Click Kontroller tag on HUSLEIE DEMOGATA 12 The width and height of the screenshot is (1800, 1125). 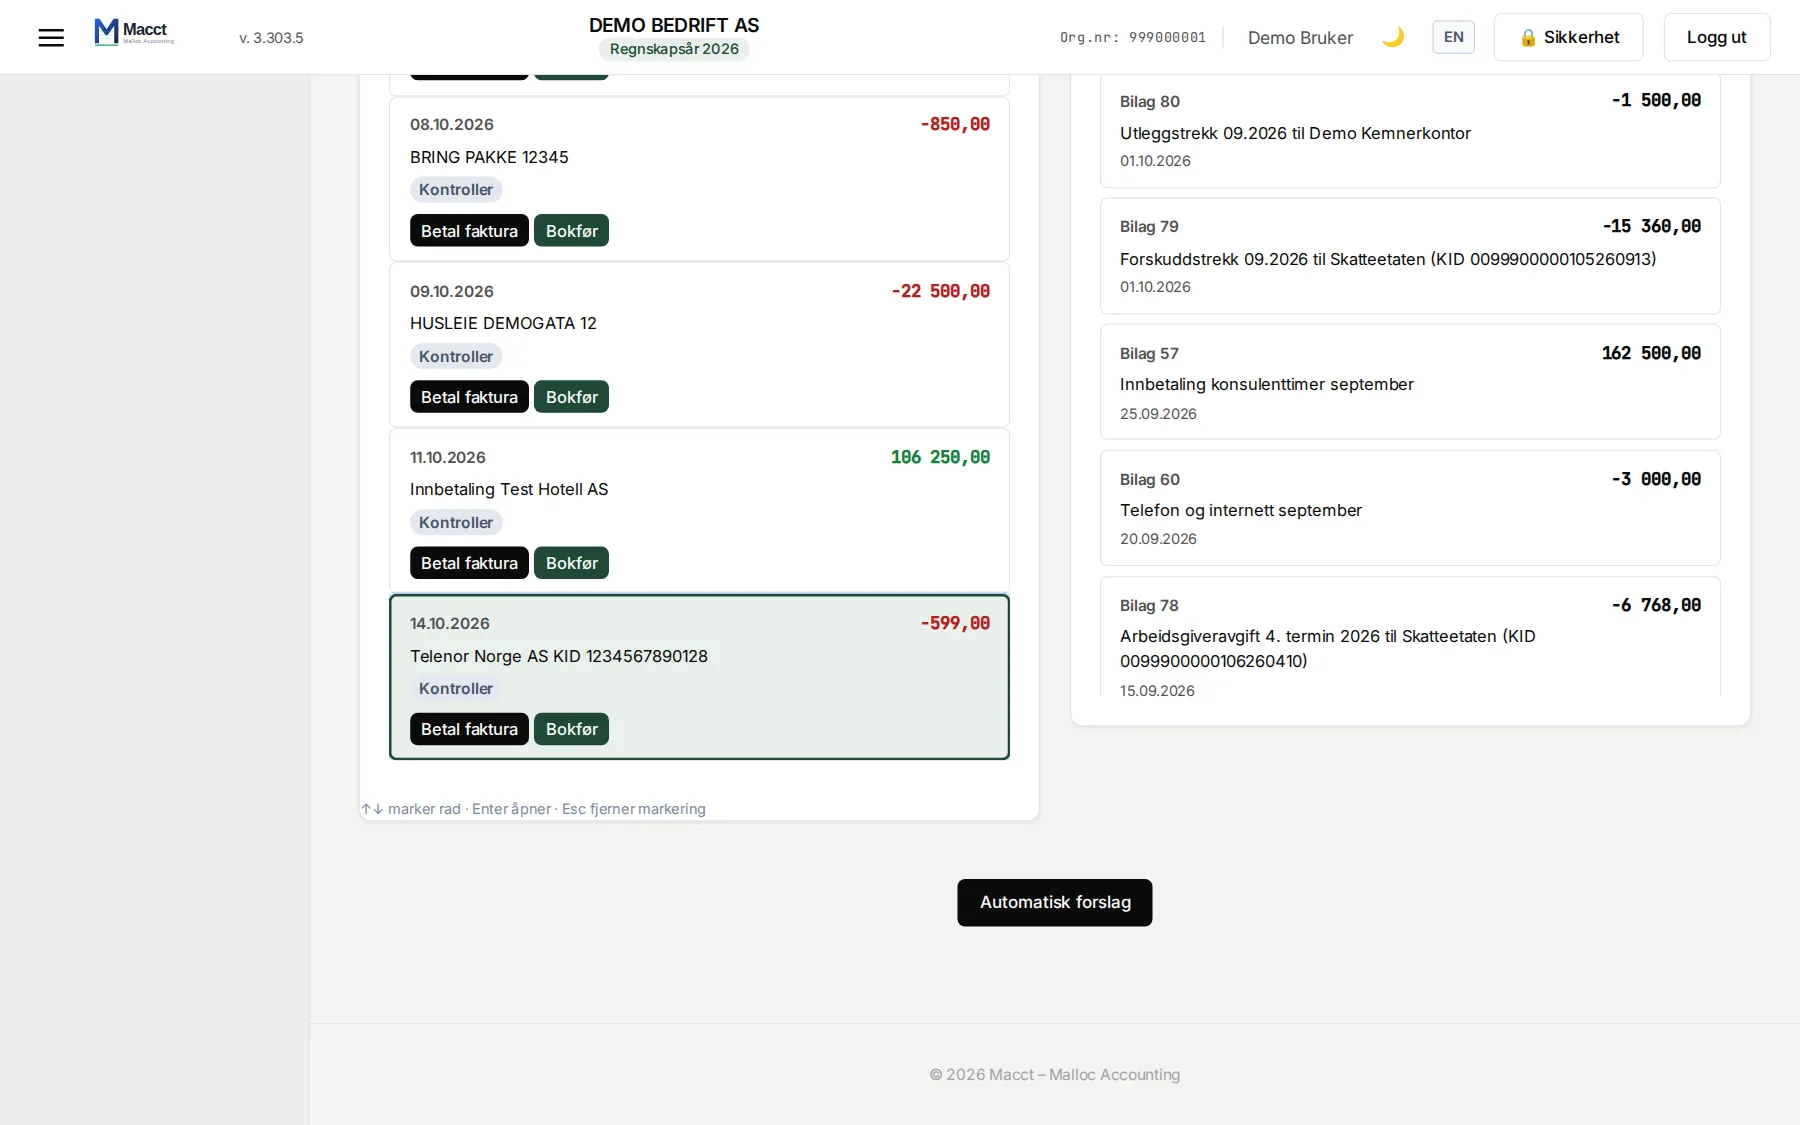pos(456,356)
